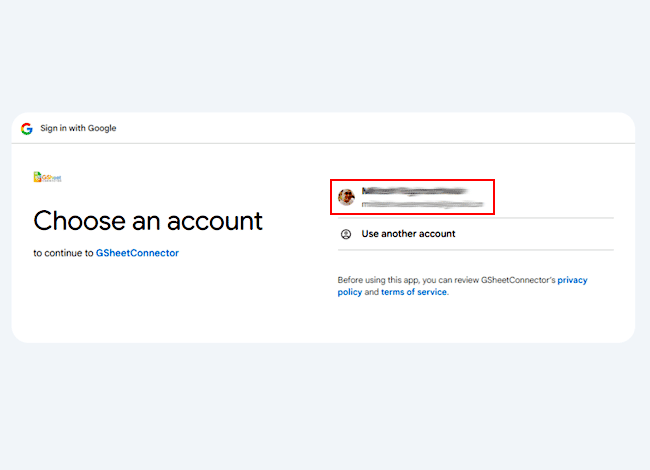Screen dimensions: 650x470
Task: Click the blurred account name text
Action: point(414,190)
